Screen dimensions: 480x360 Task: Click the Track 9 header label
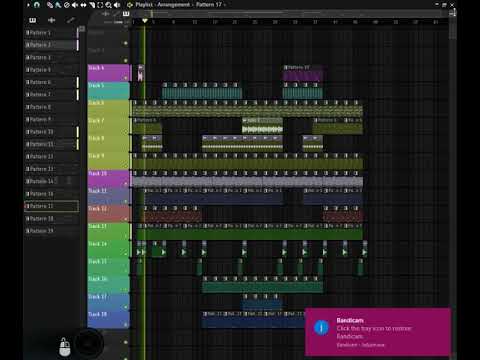96,156
